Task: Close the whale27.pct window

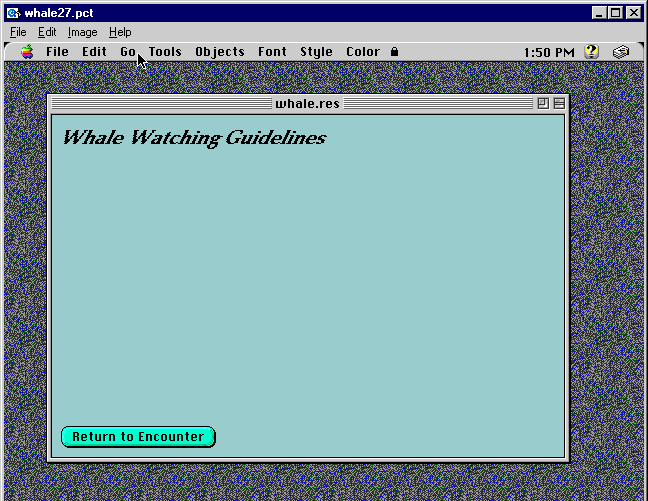Action: click(634, 13)
